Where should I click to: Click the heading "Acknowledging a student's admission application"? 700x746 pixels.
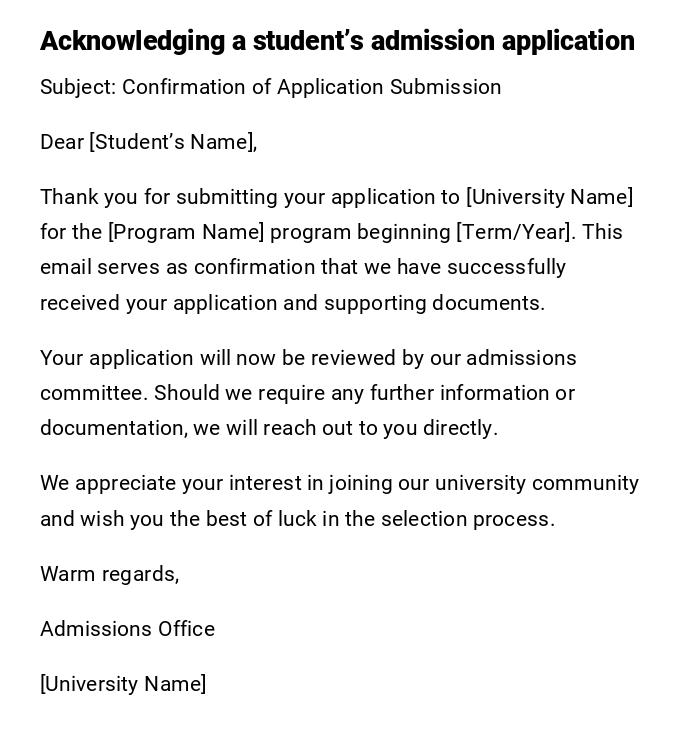[x=337, y=41]
